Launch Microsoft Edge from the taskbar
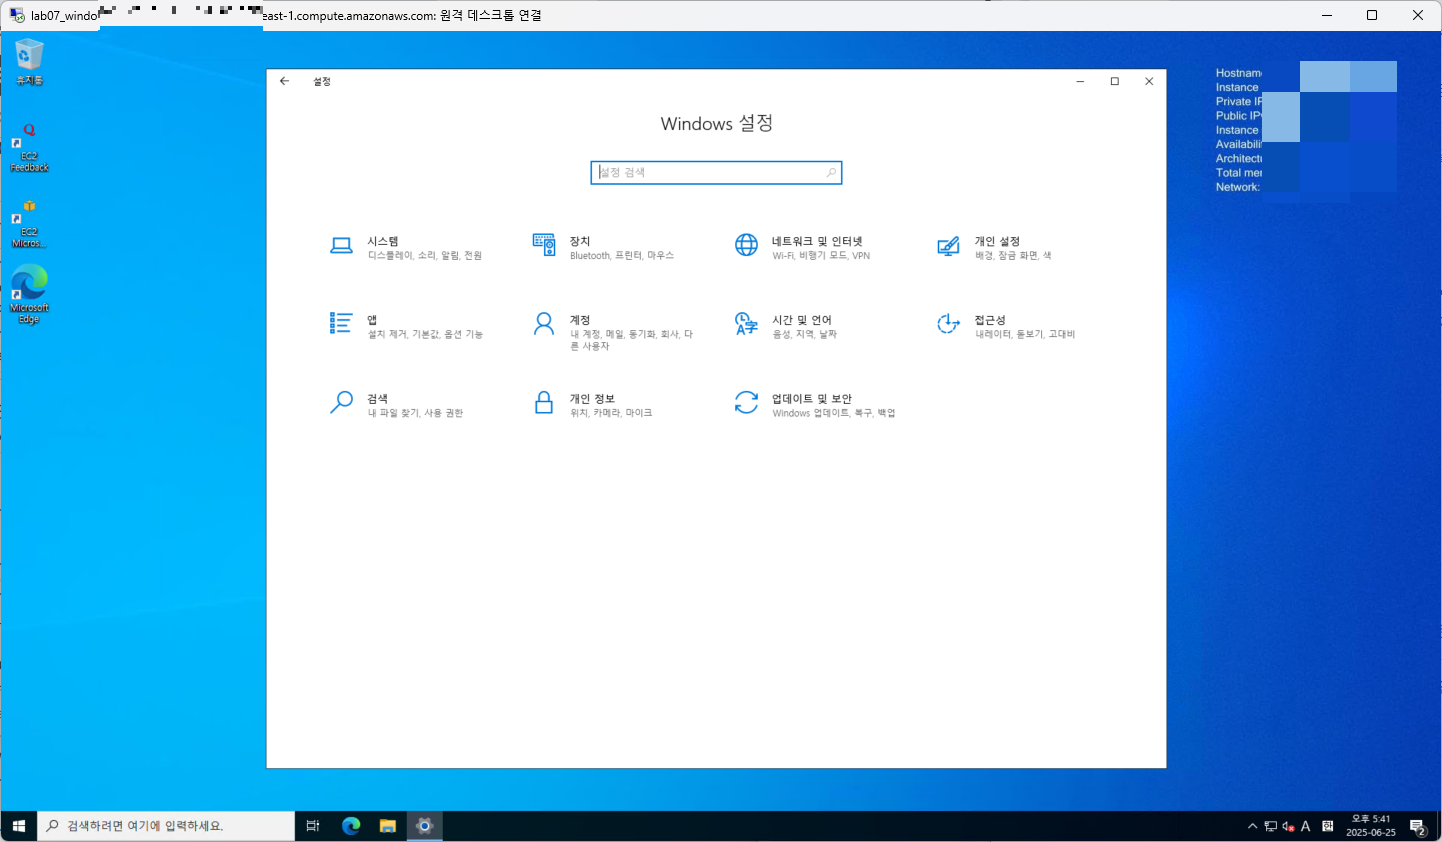The width and height of the screenshot is (1442, 842). (351, 826)
